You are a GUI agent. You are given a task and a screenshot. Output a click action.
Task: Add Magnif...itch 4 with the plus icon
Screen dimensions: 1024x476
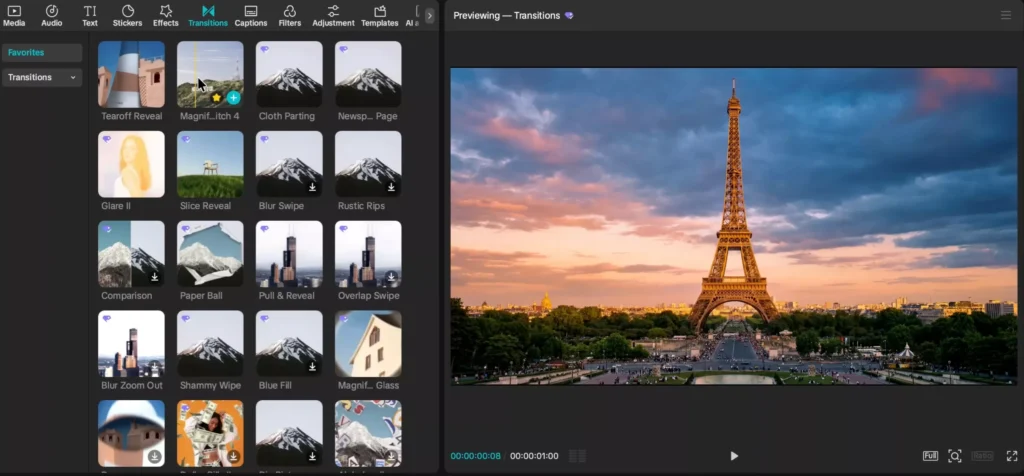[x=233, y=98]
